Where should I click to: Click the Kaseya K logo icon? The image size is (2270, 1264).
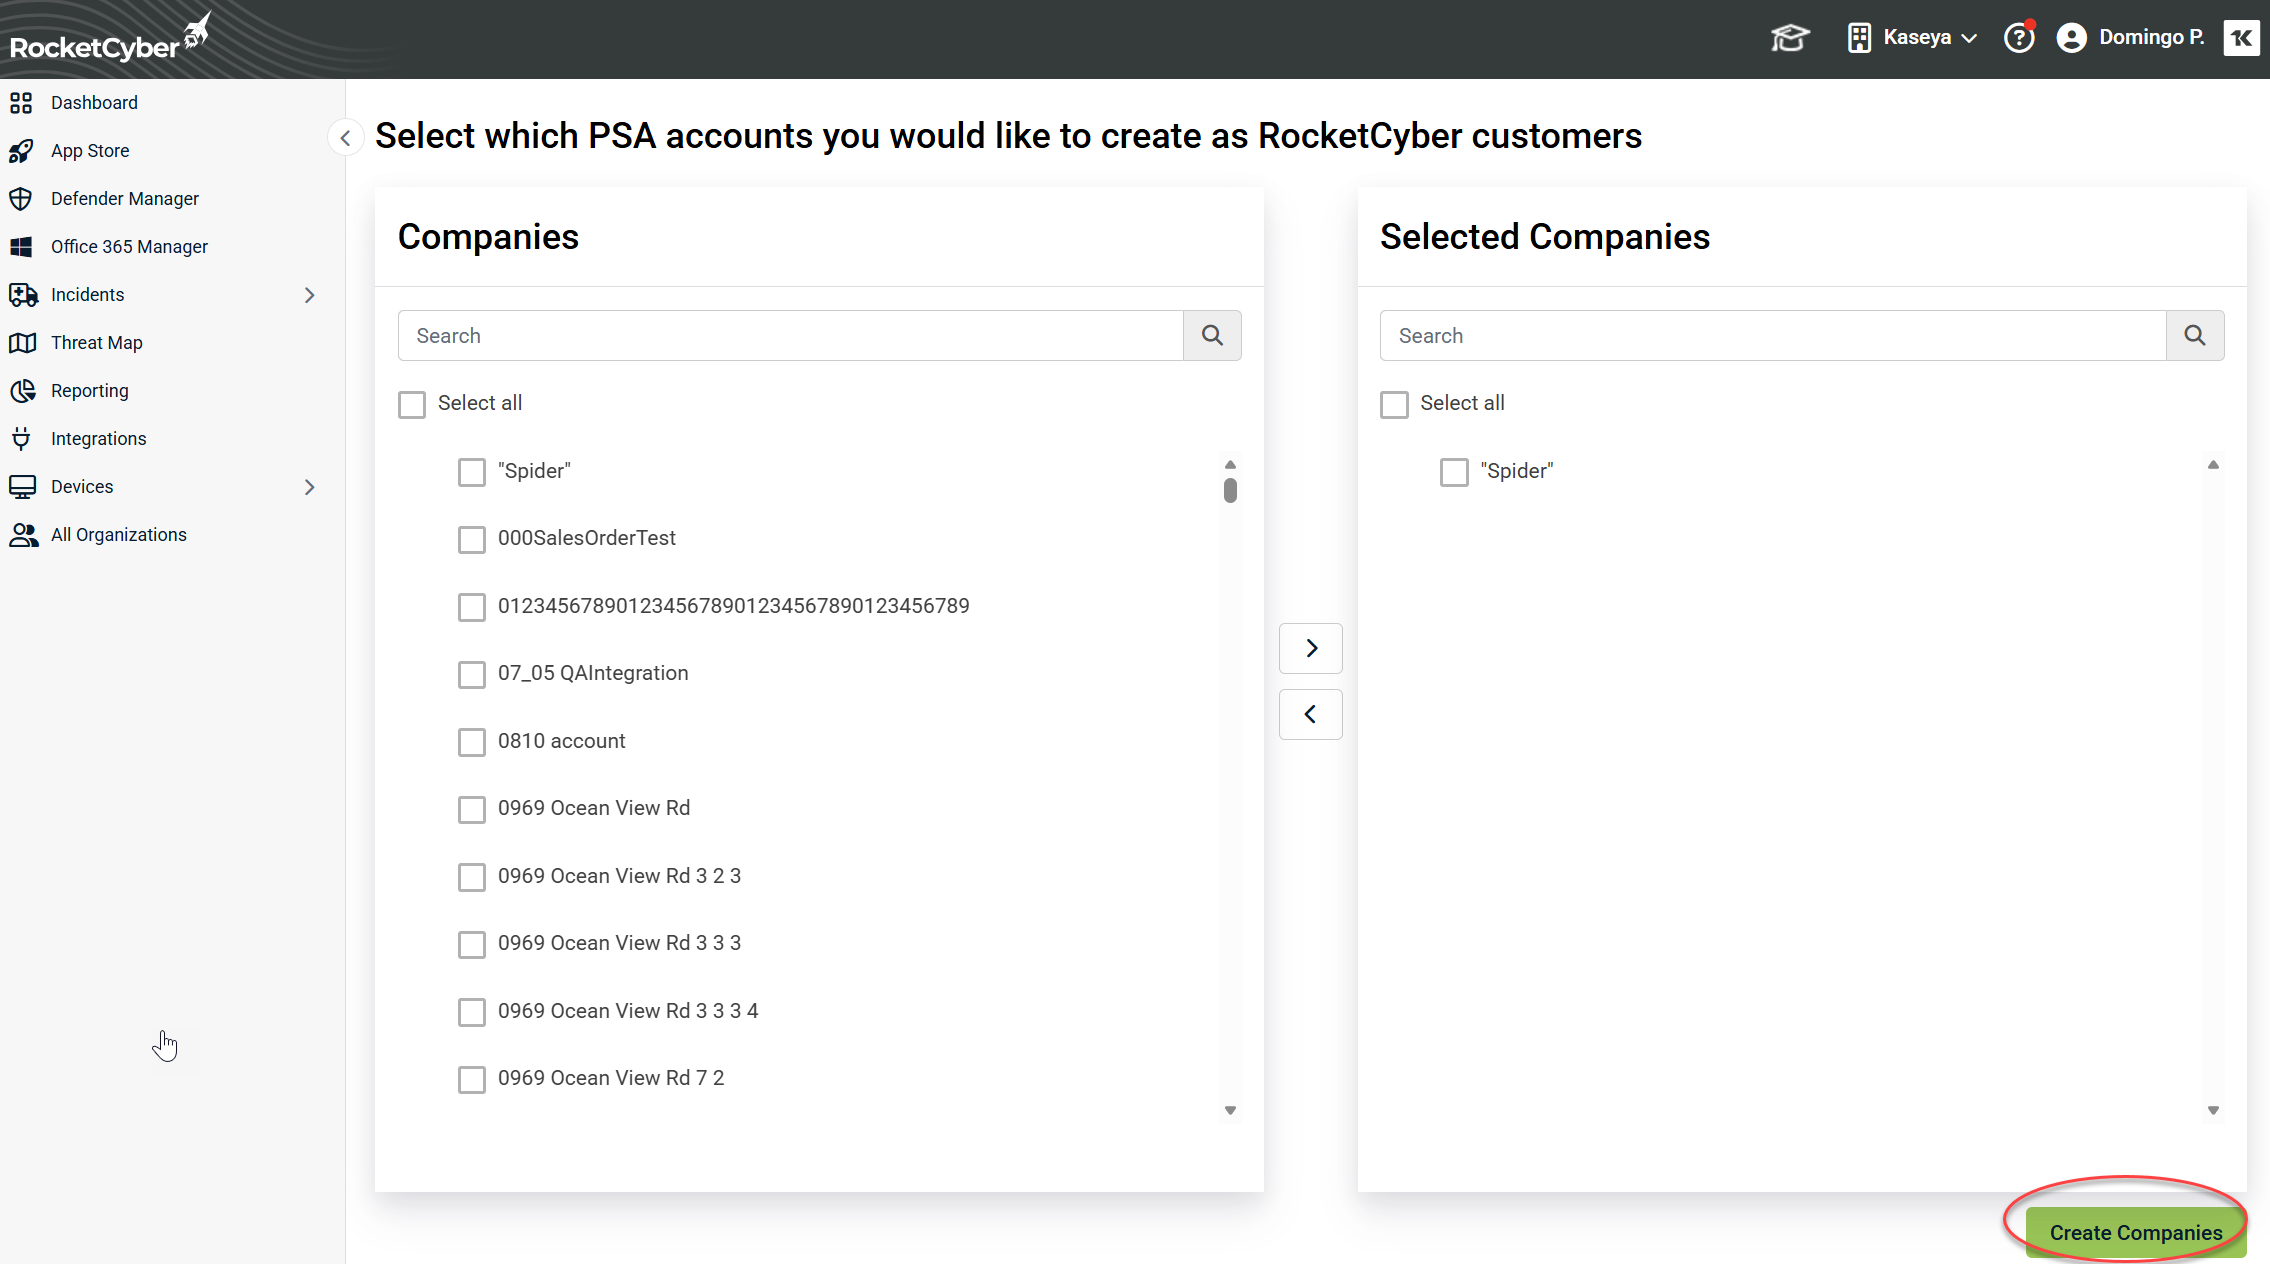2241,38
